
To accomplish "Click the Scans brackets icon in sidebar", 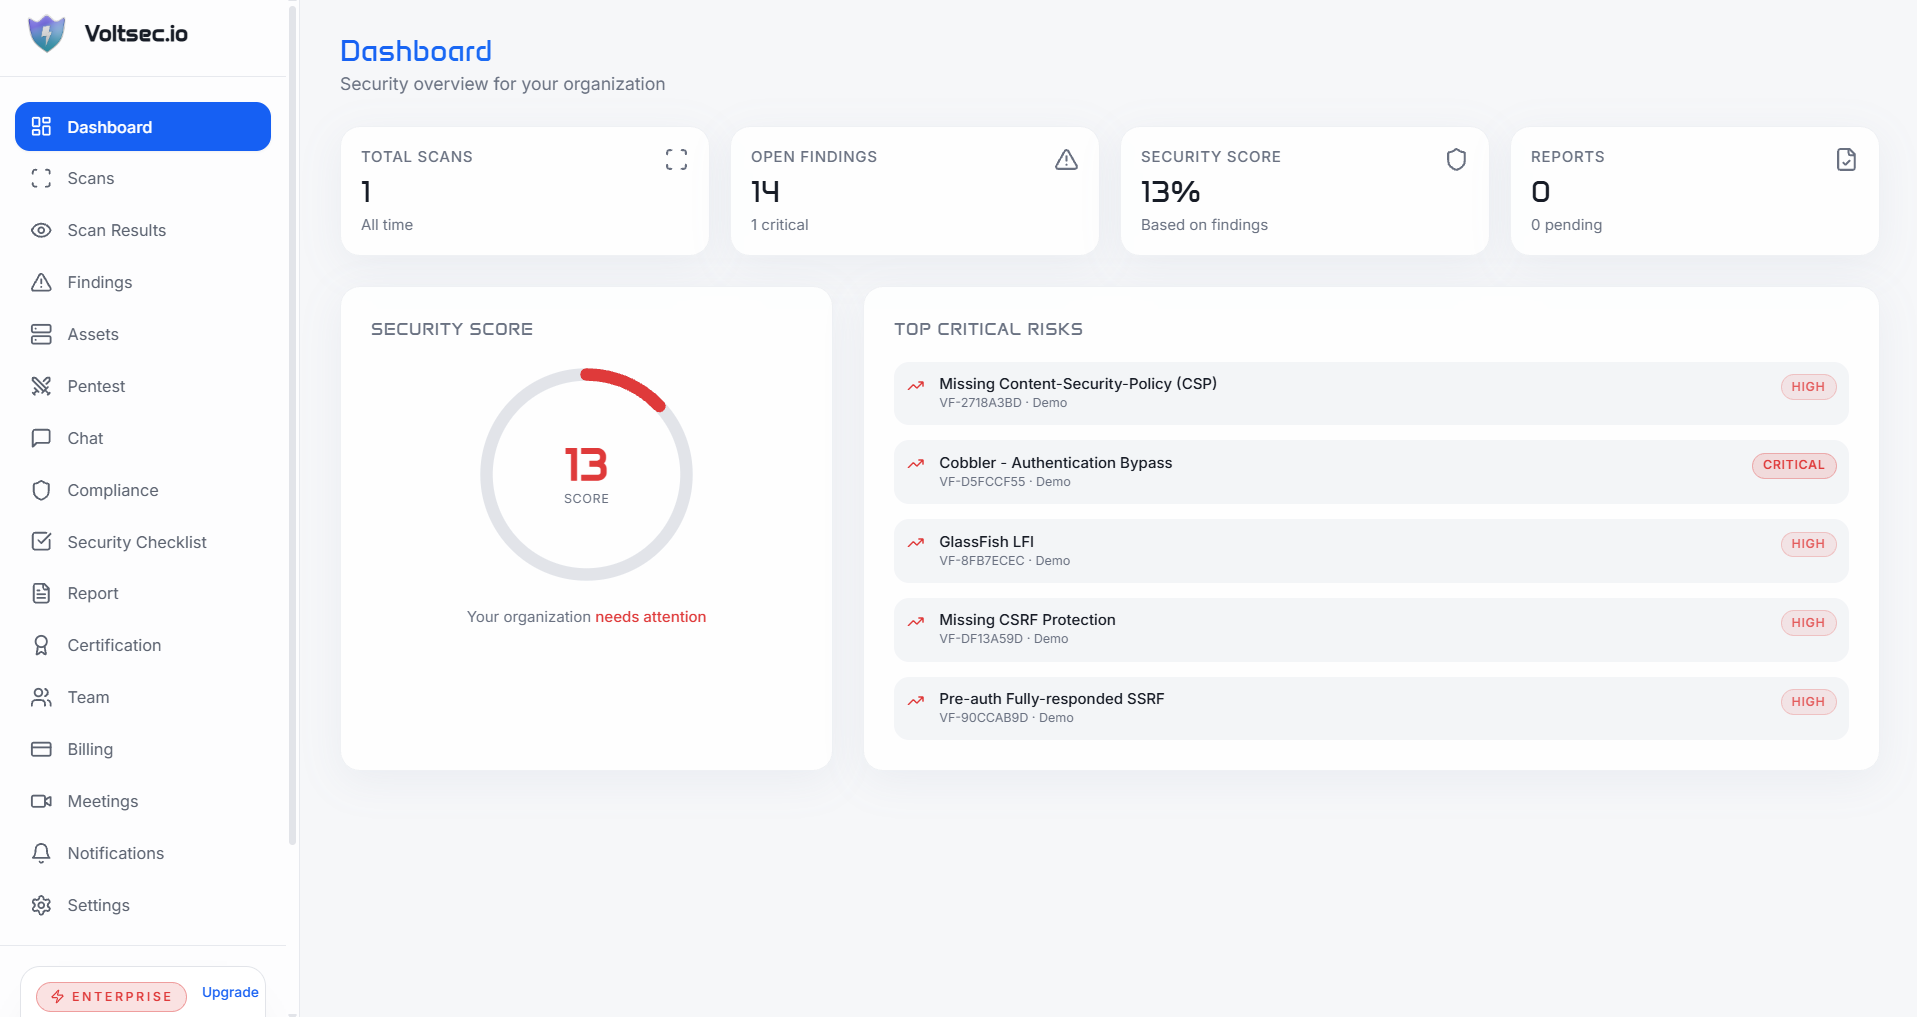I will 41,178.
